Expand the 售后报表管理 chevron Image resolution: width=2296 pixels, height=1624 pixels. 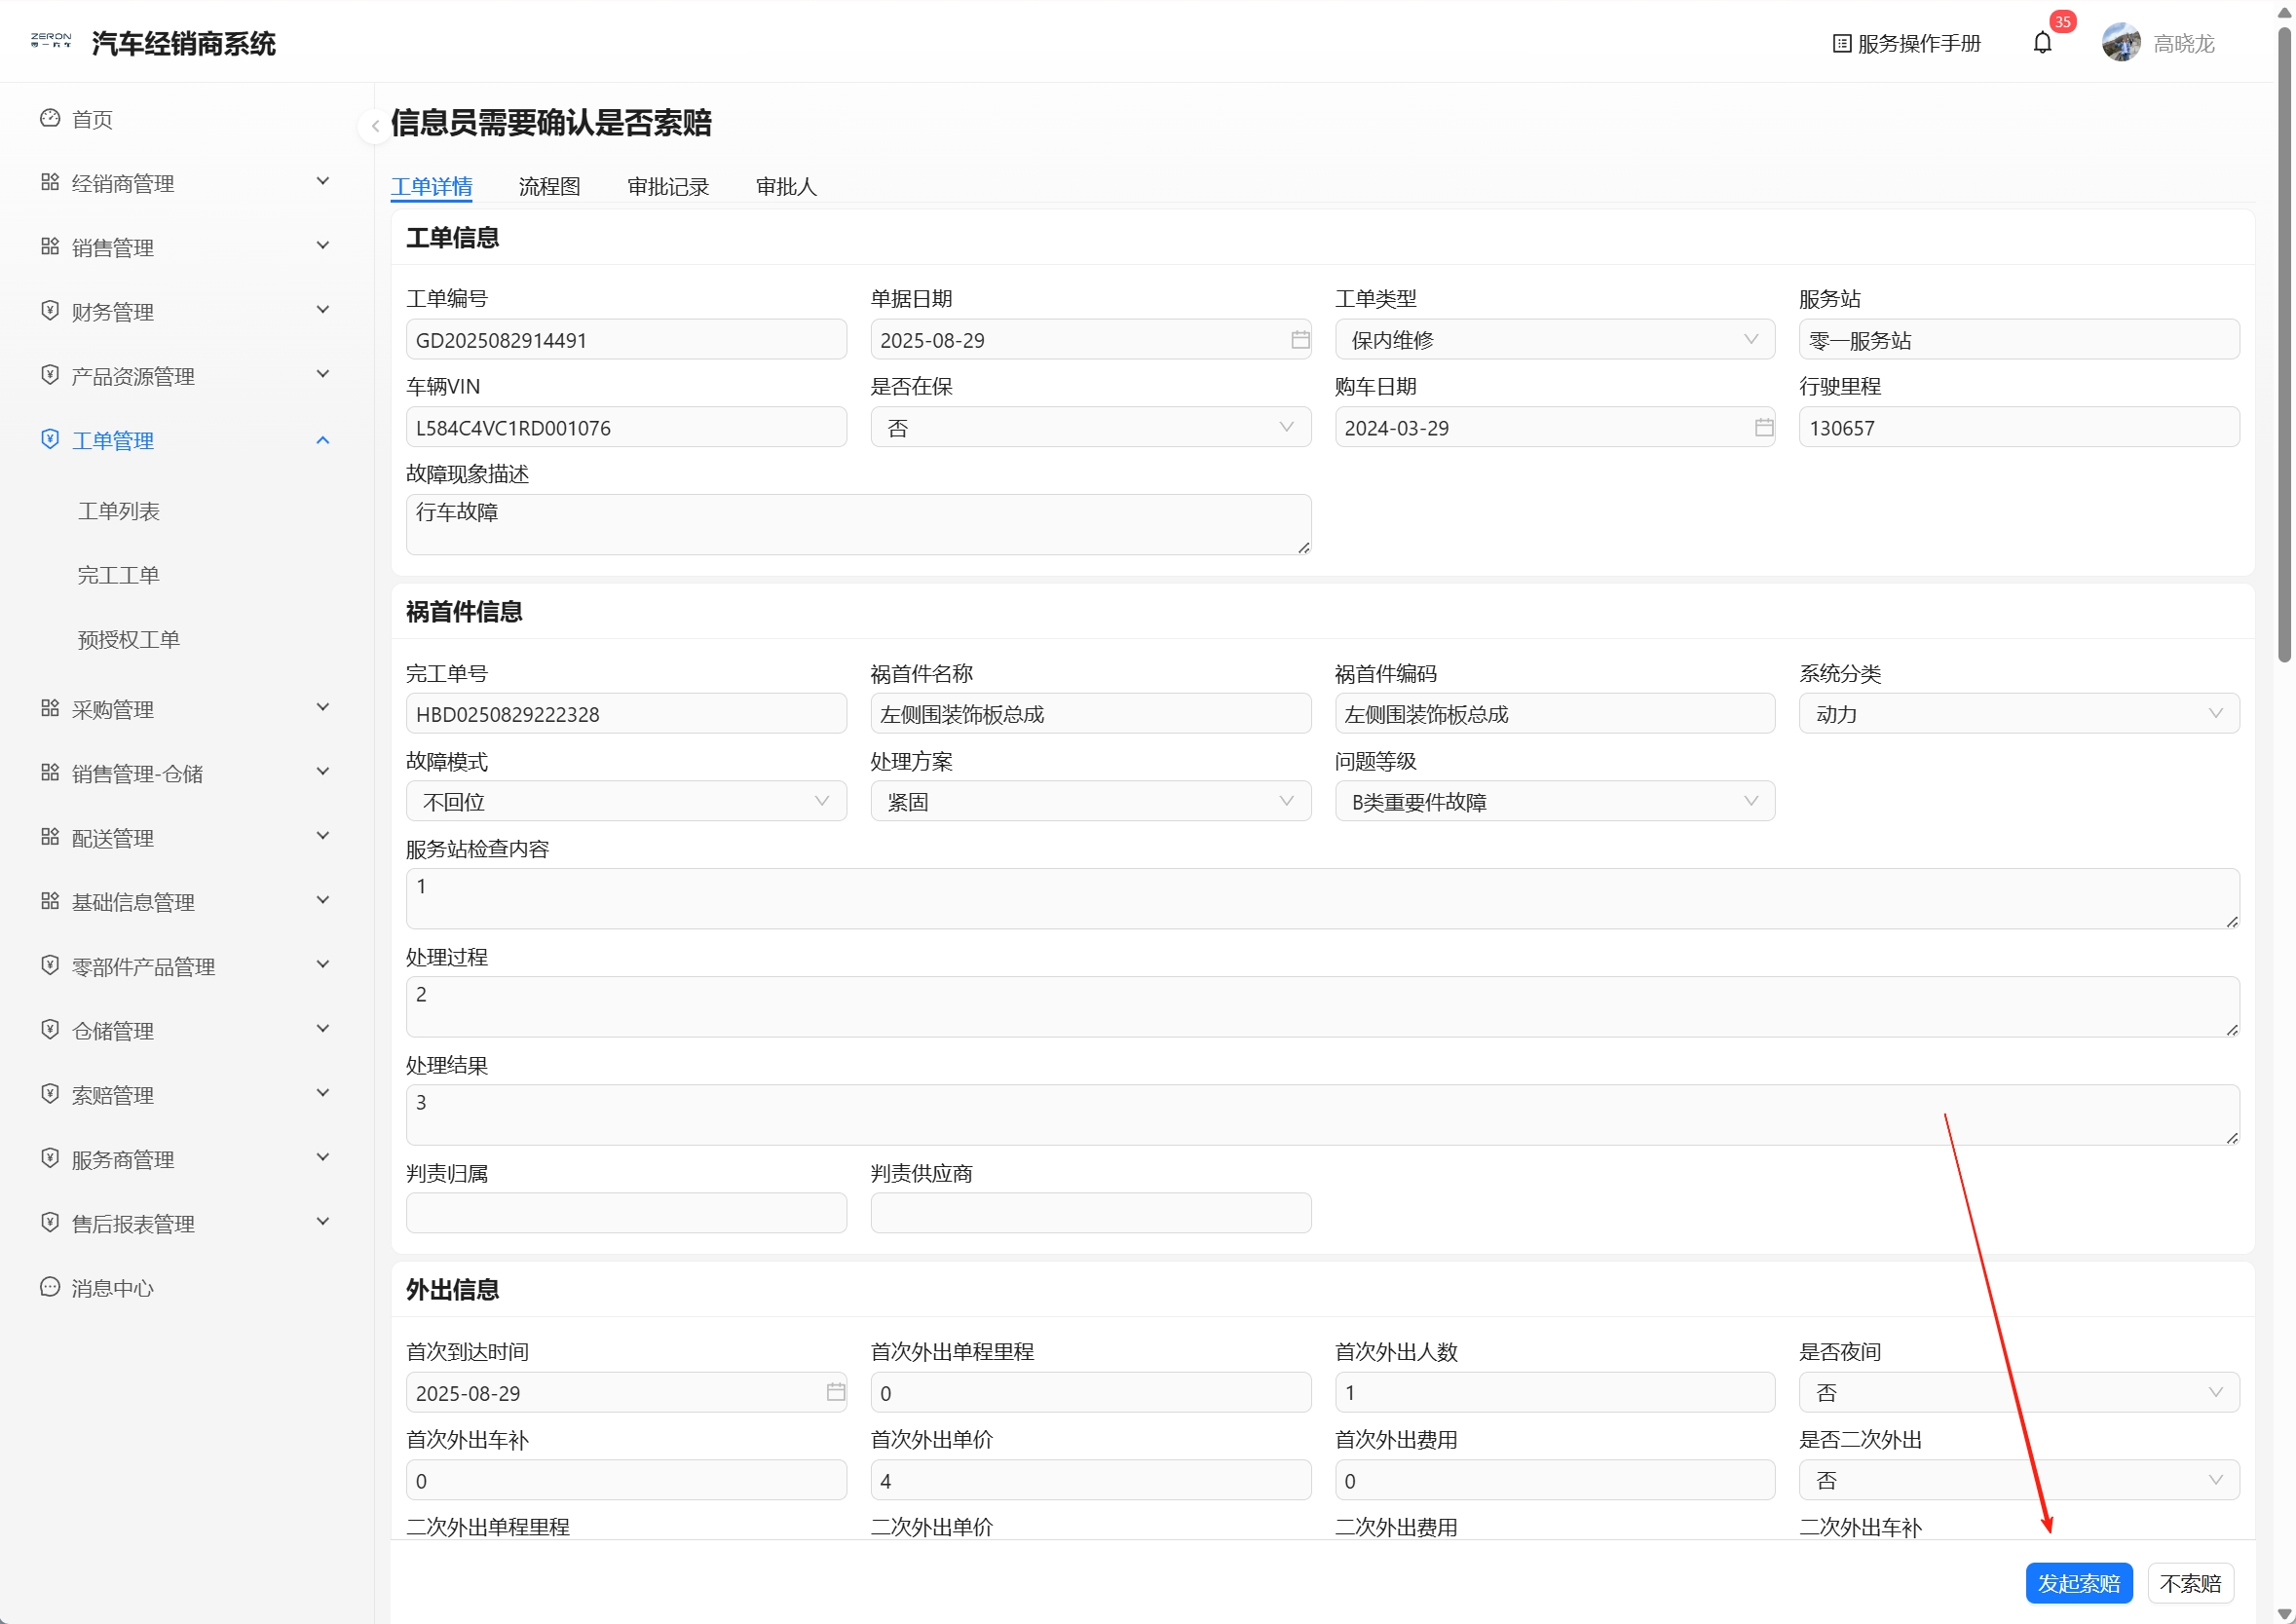pyautogui.click(x=322, y=1221)
